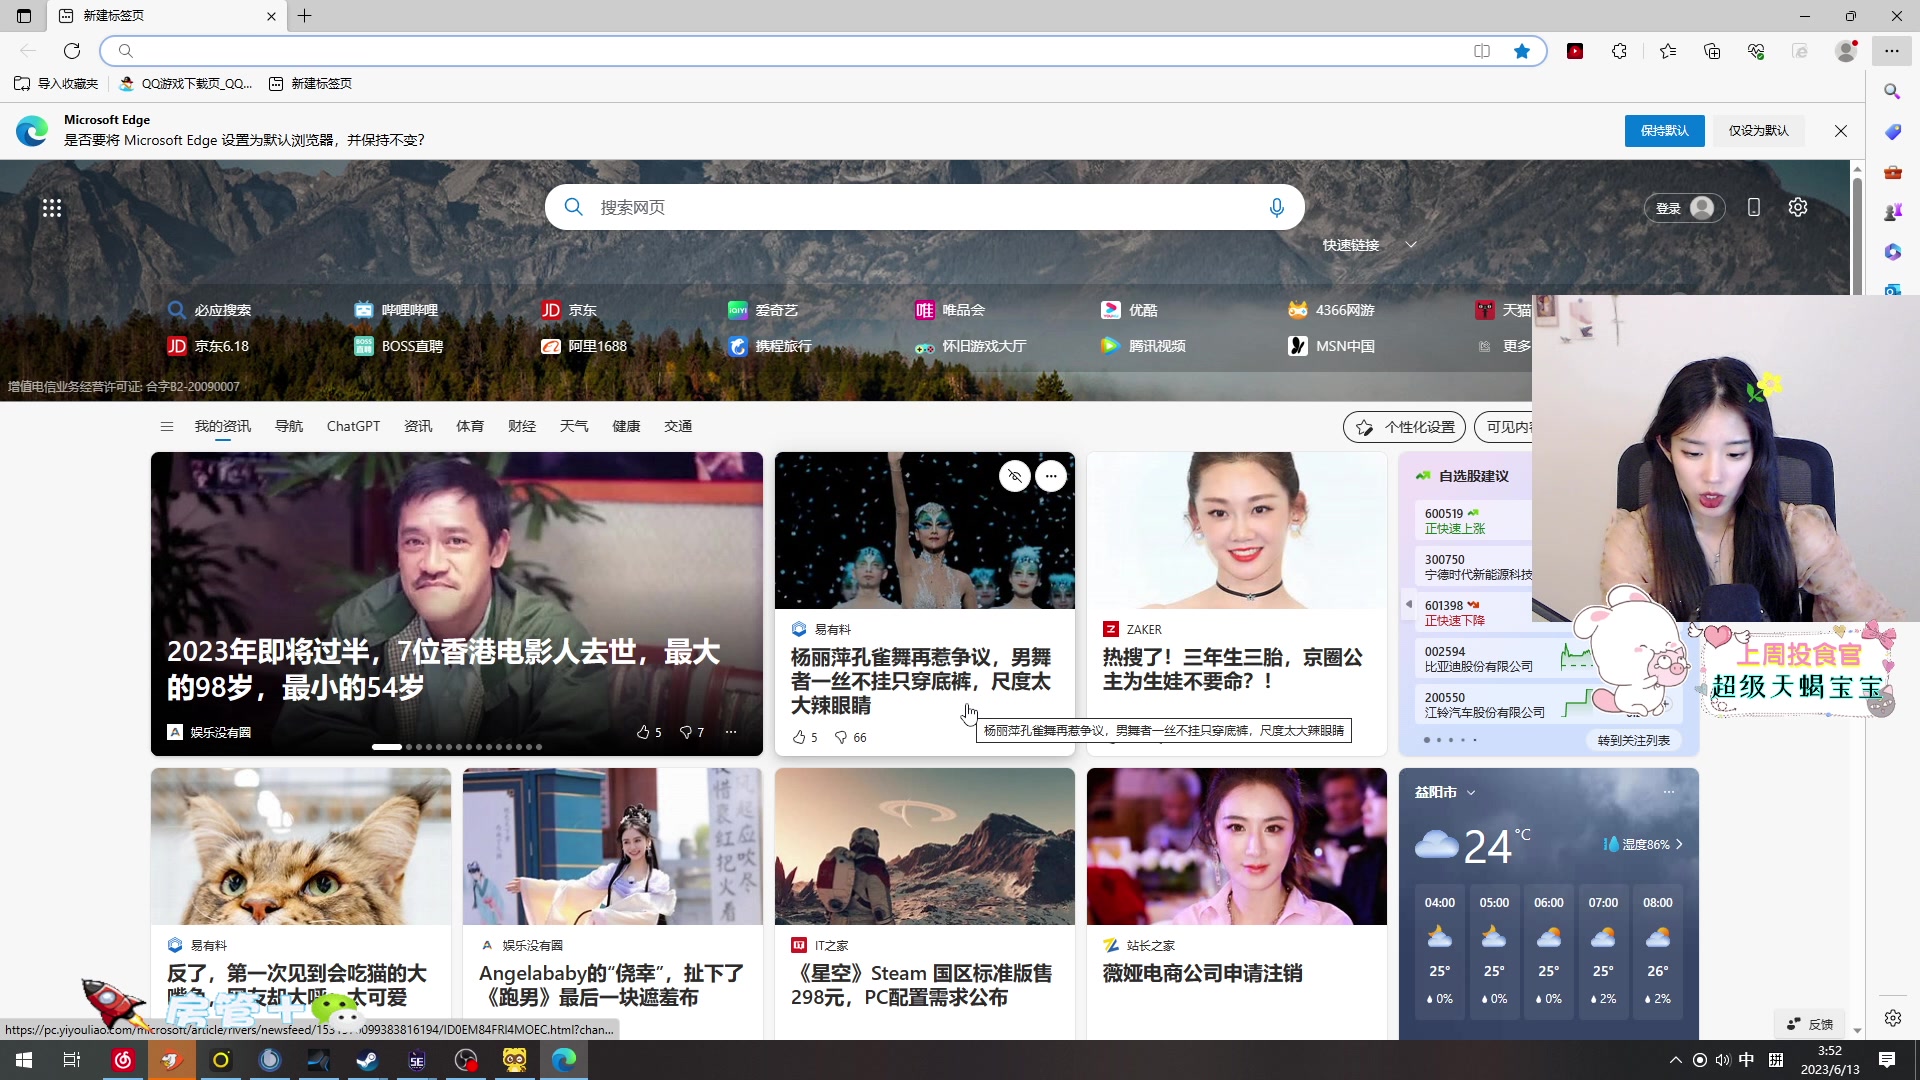Click the 搜索网页 search box
This screenshot has width=1920, height=1080.
point(924,207)
